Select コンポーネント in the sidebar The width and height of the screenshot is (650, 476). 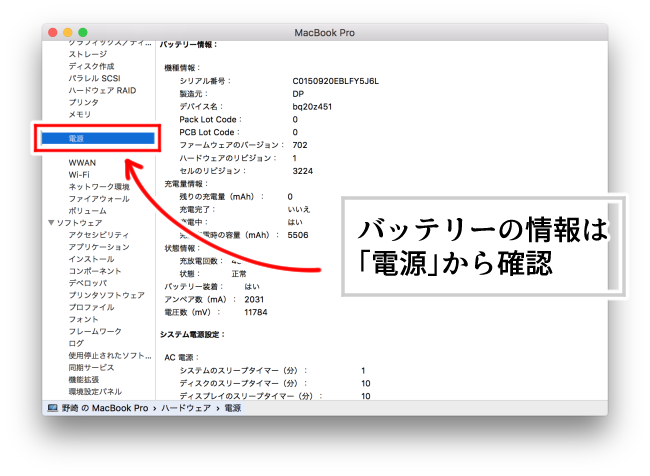95,271
